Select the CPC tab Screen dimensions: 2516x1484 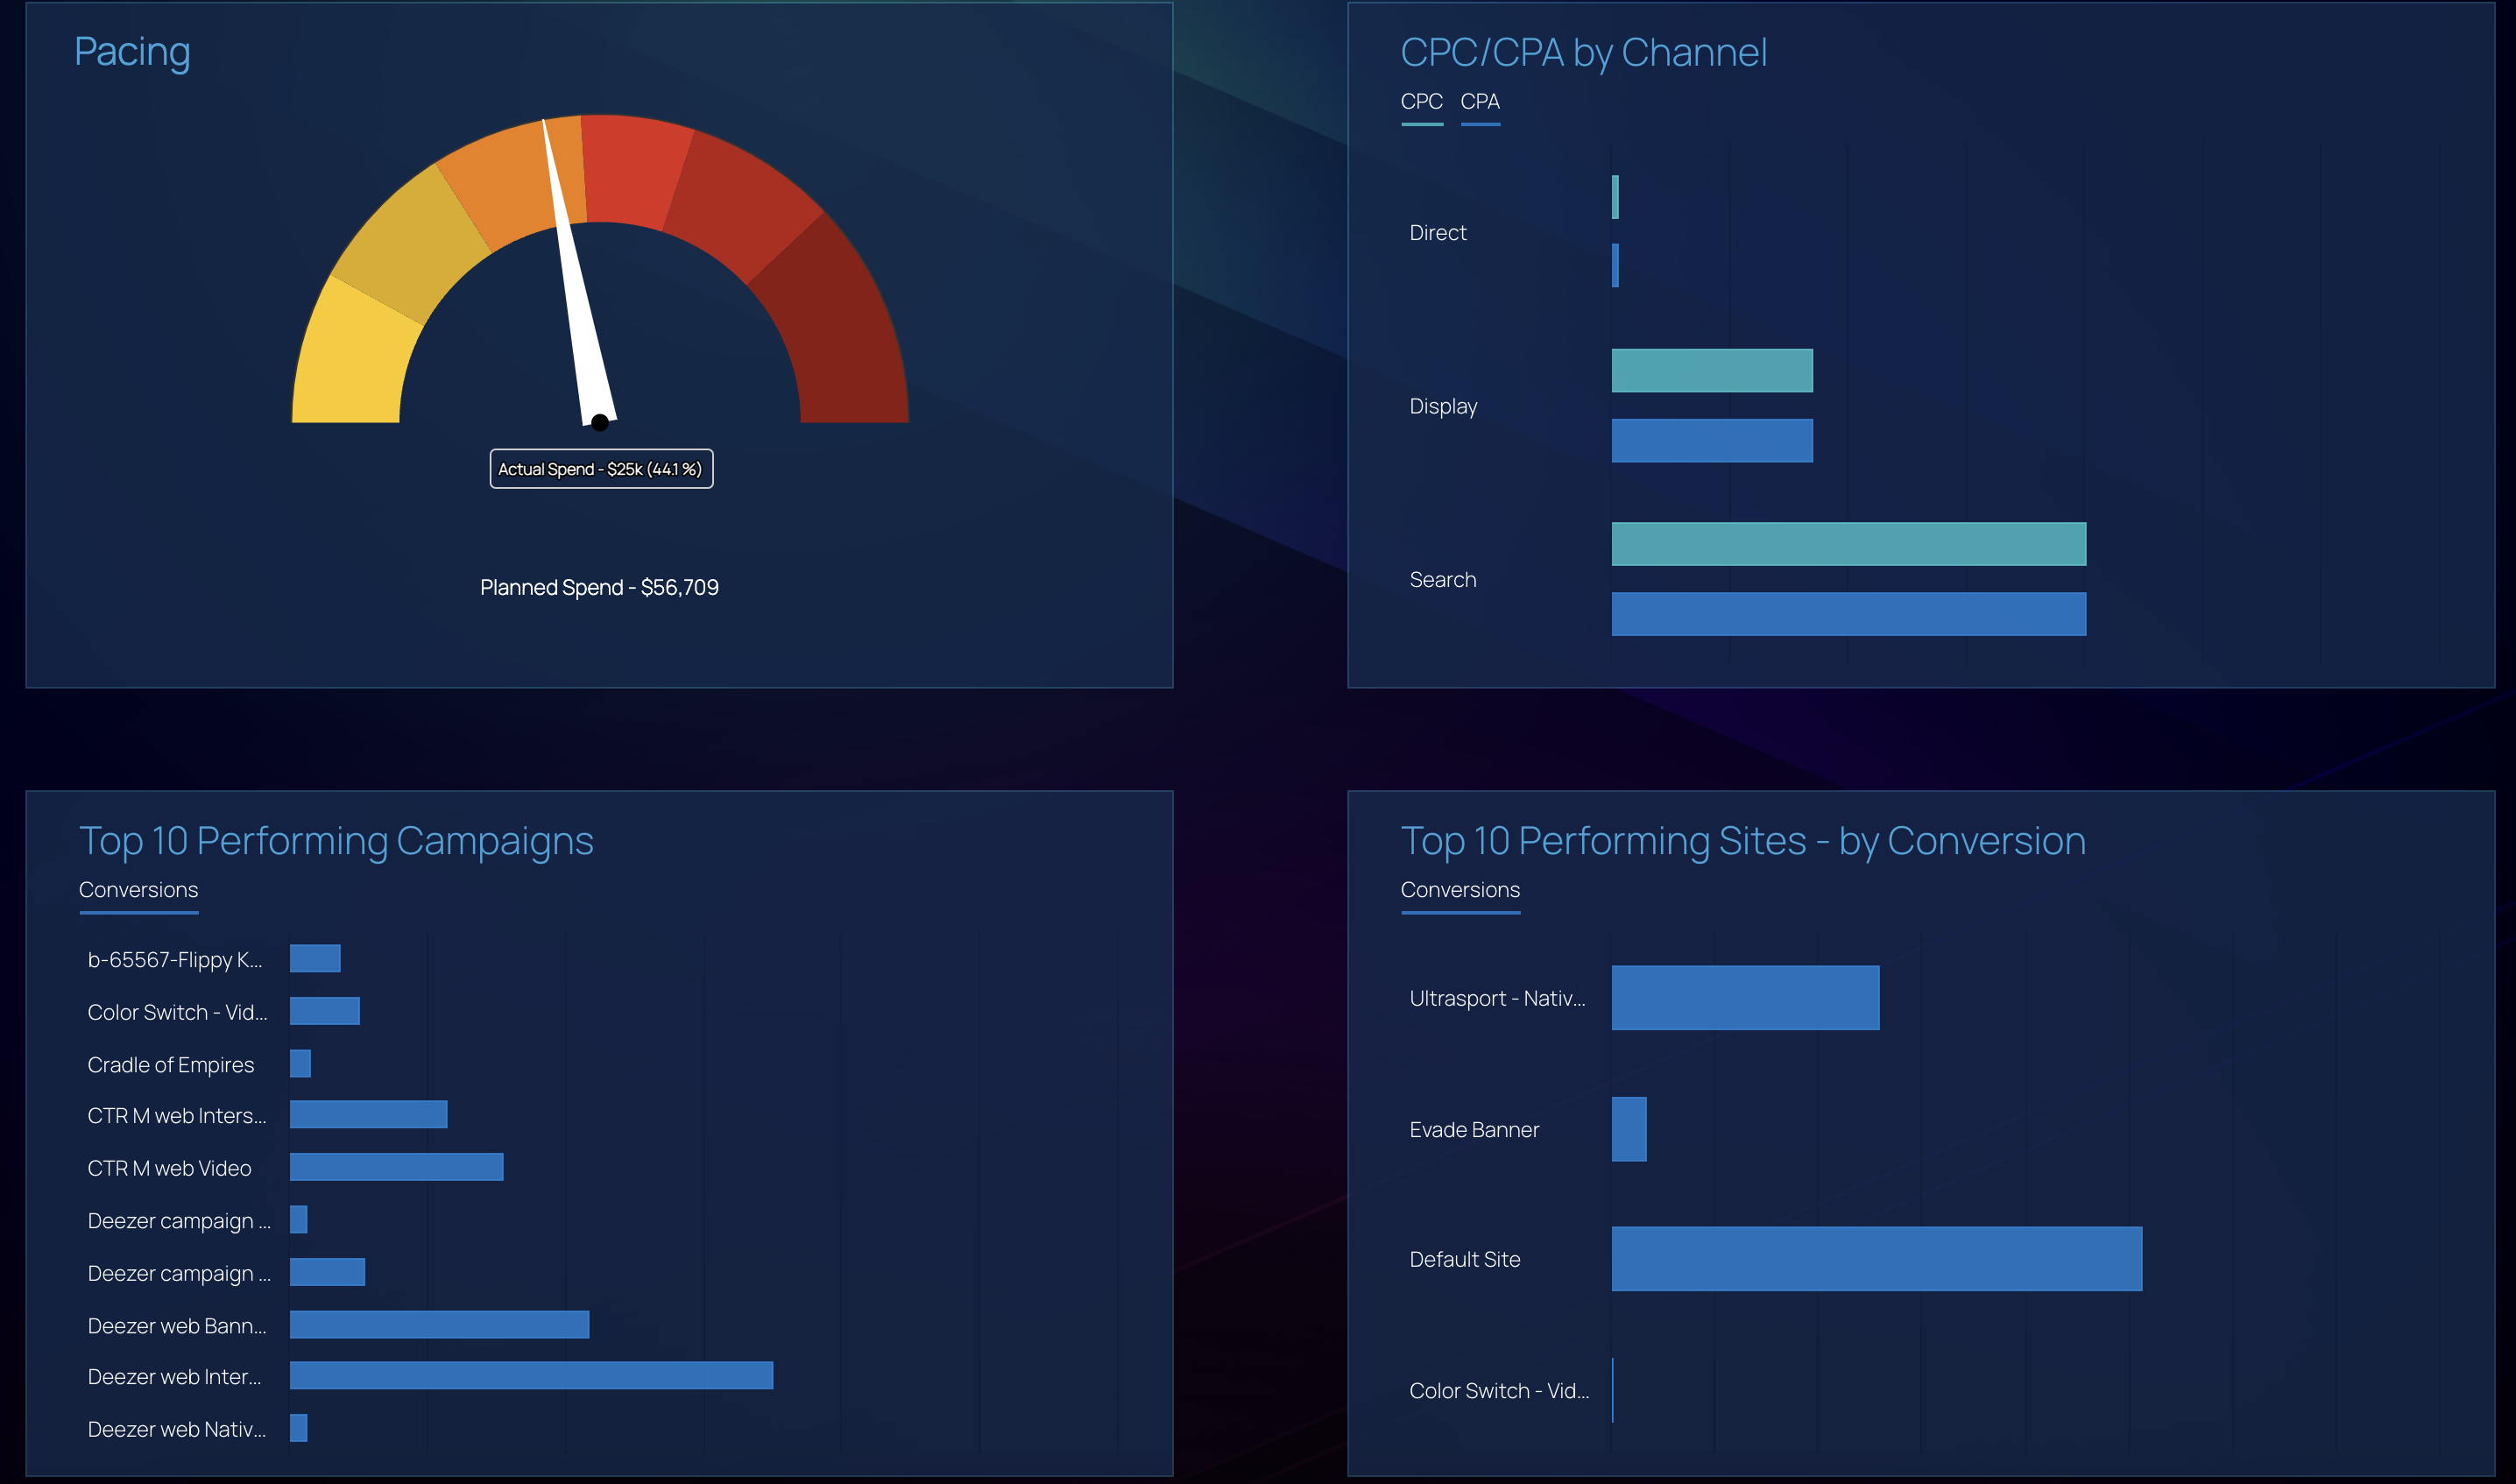pyautogui.click(x=1421, y=101)
